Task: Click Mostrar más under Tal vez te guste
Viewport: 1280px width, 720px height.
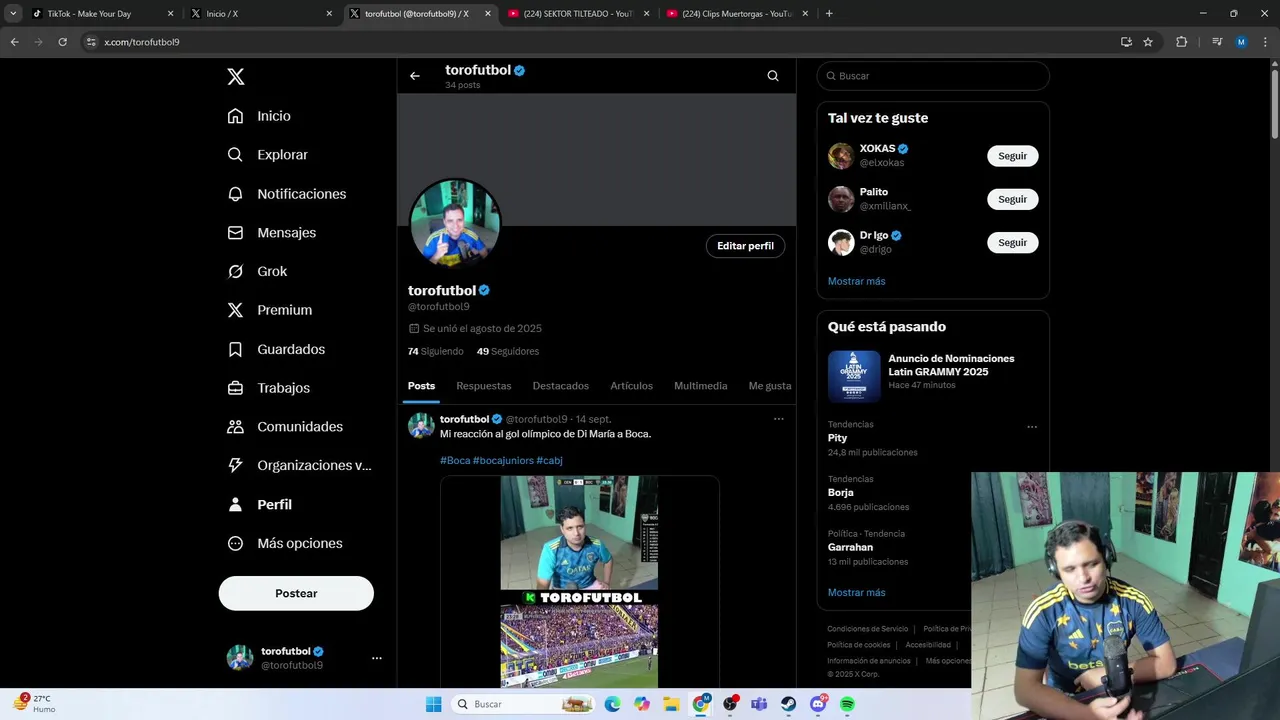Action: click(x=857, y=281)
